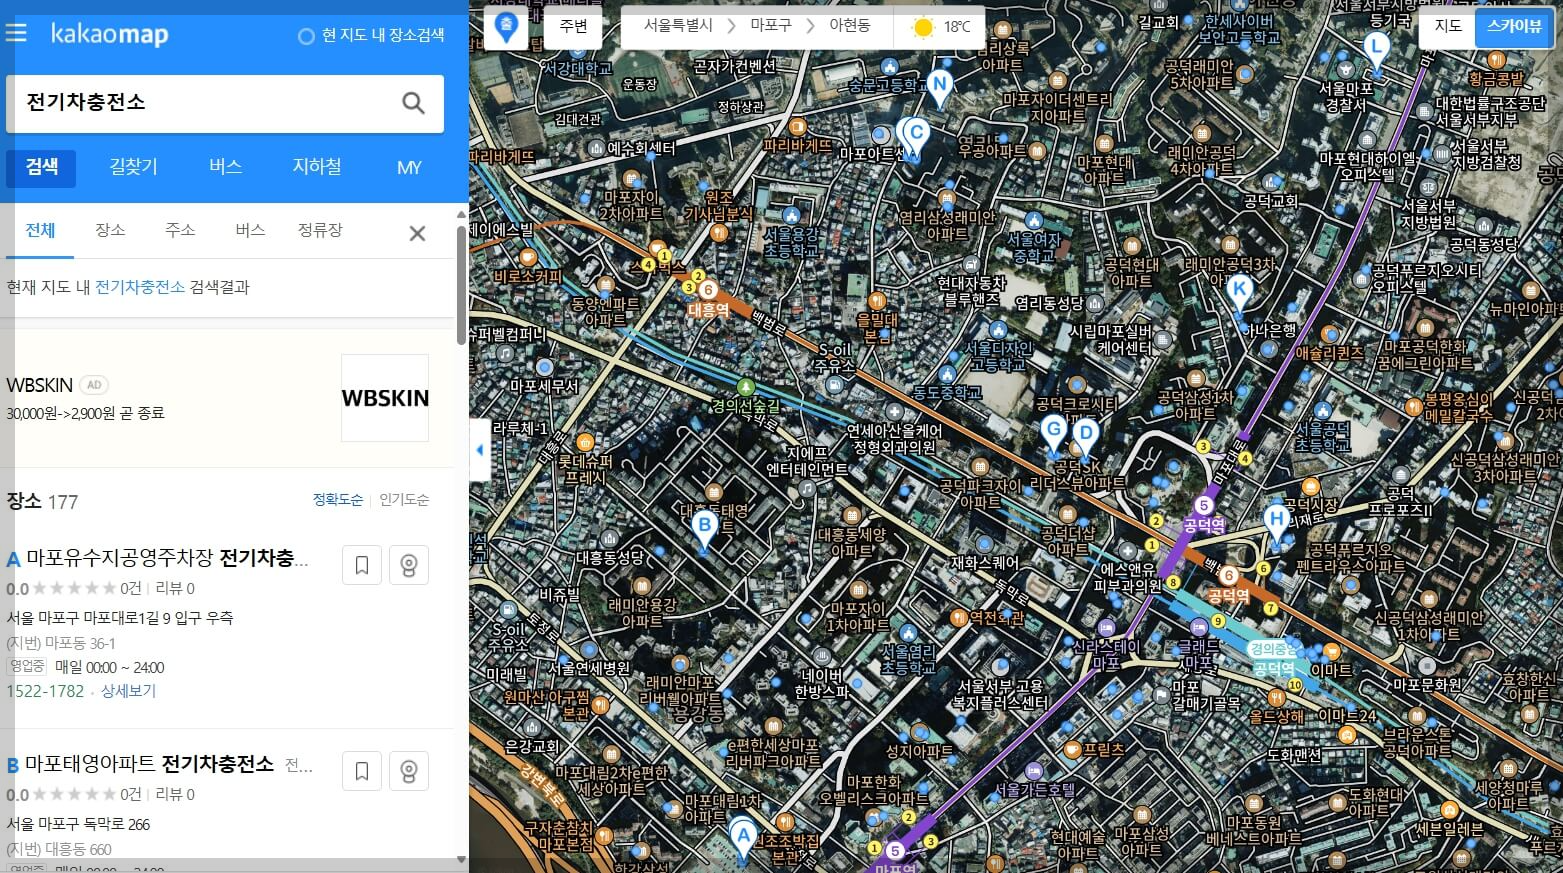Viewport: 1563px width, 873px height.
Task: Sort results by 정확도순
Action: pos(338,500)
